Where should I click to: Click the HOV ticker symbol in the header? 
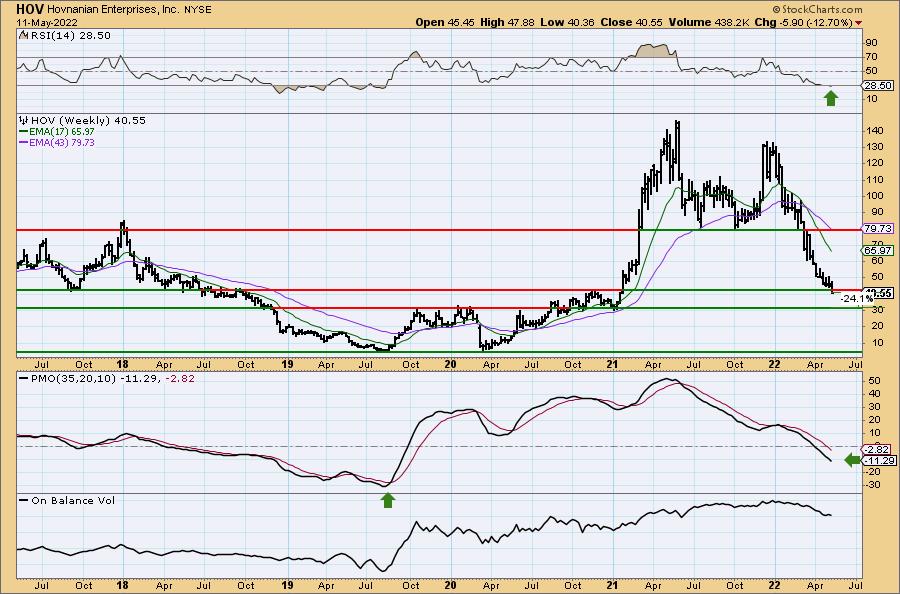click(30, 9)
